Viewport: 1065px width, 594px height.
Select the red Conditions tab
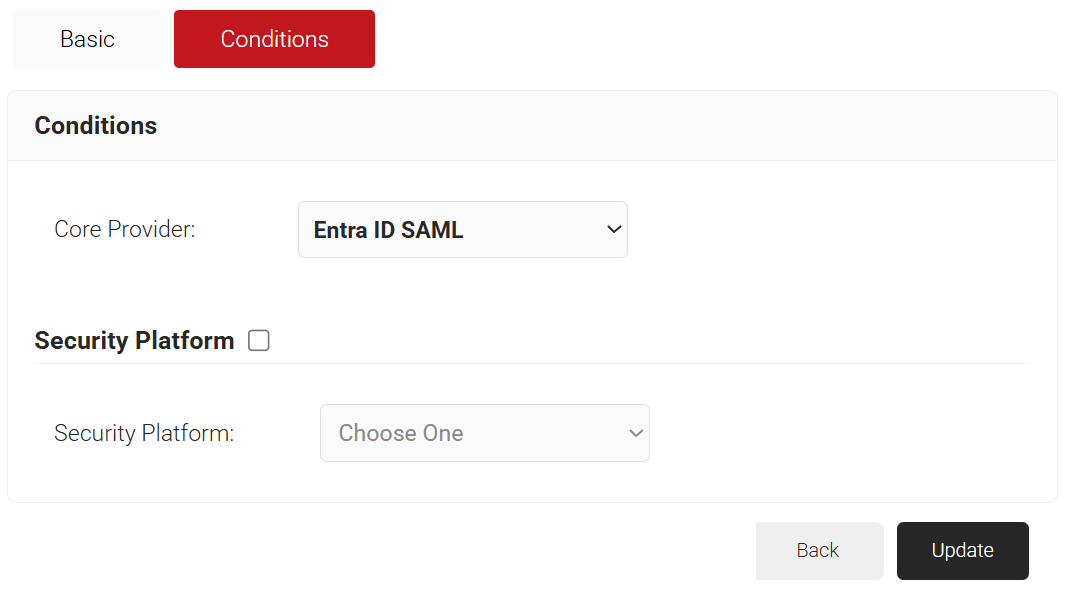point(274,39)
